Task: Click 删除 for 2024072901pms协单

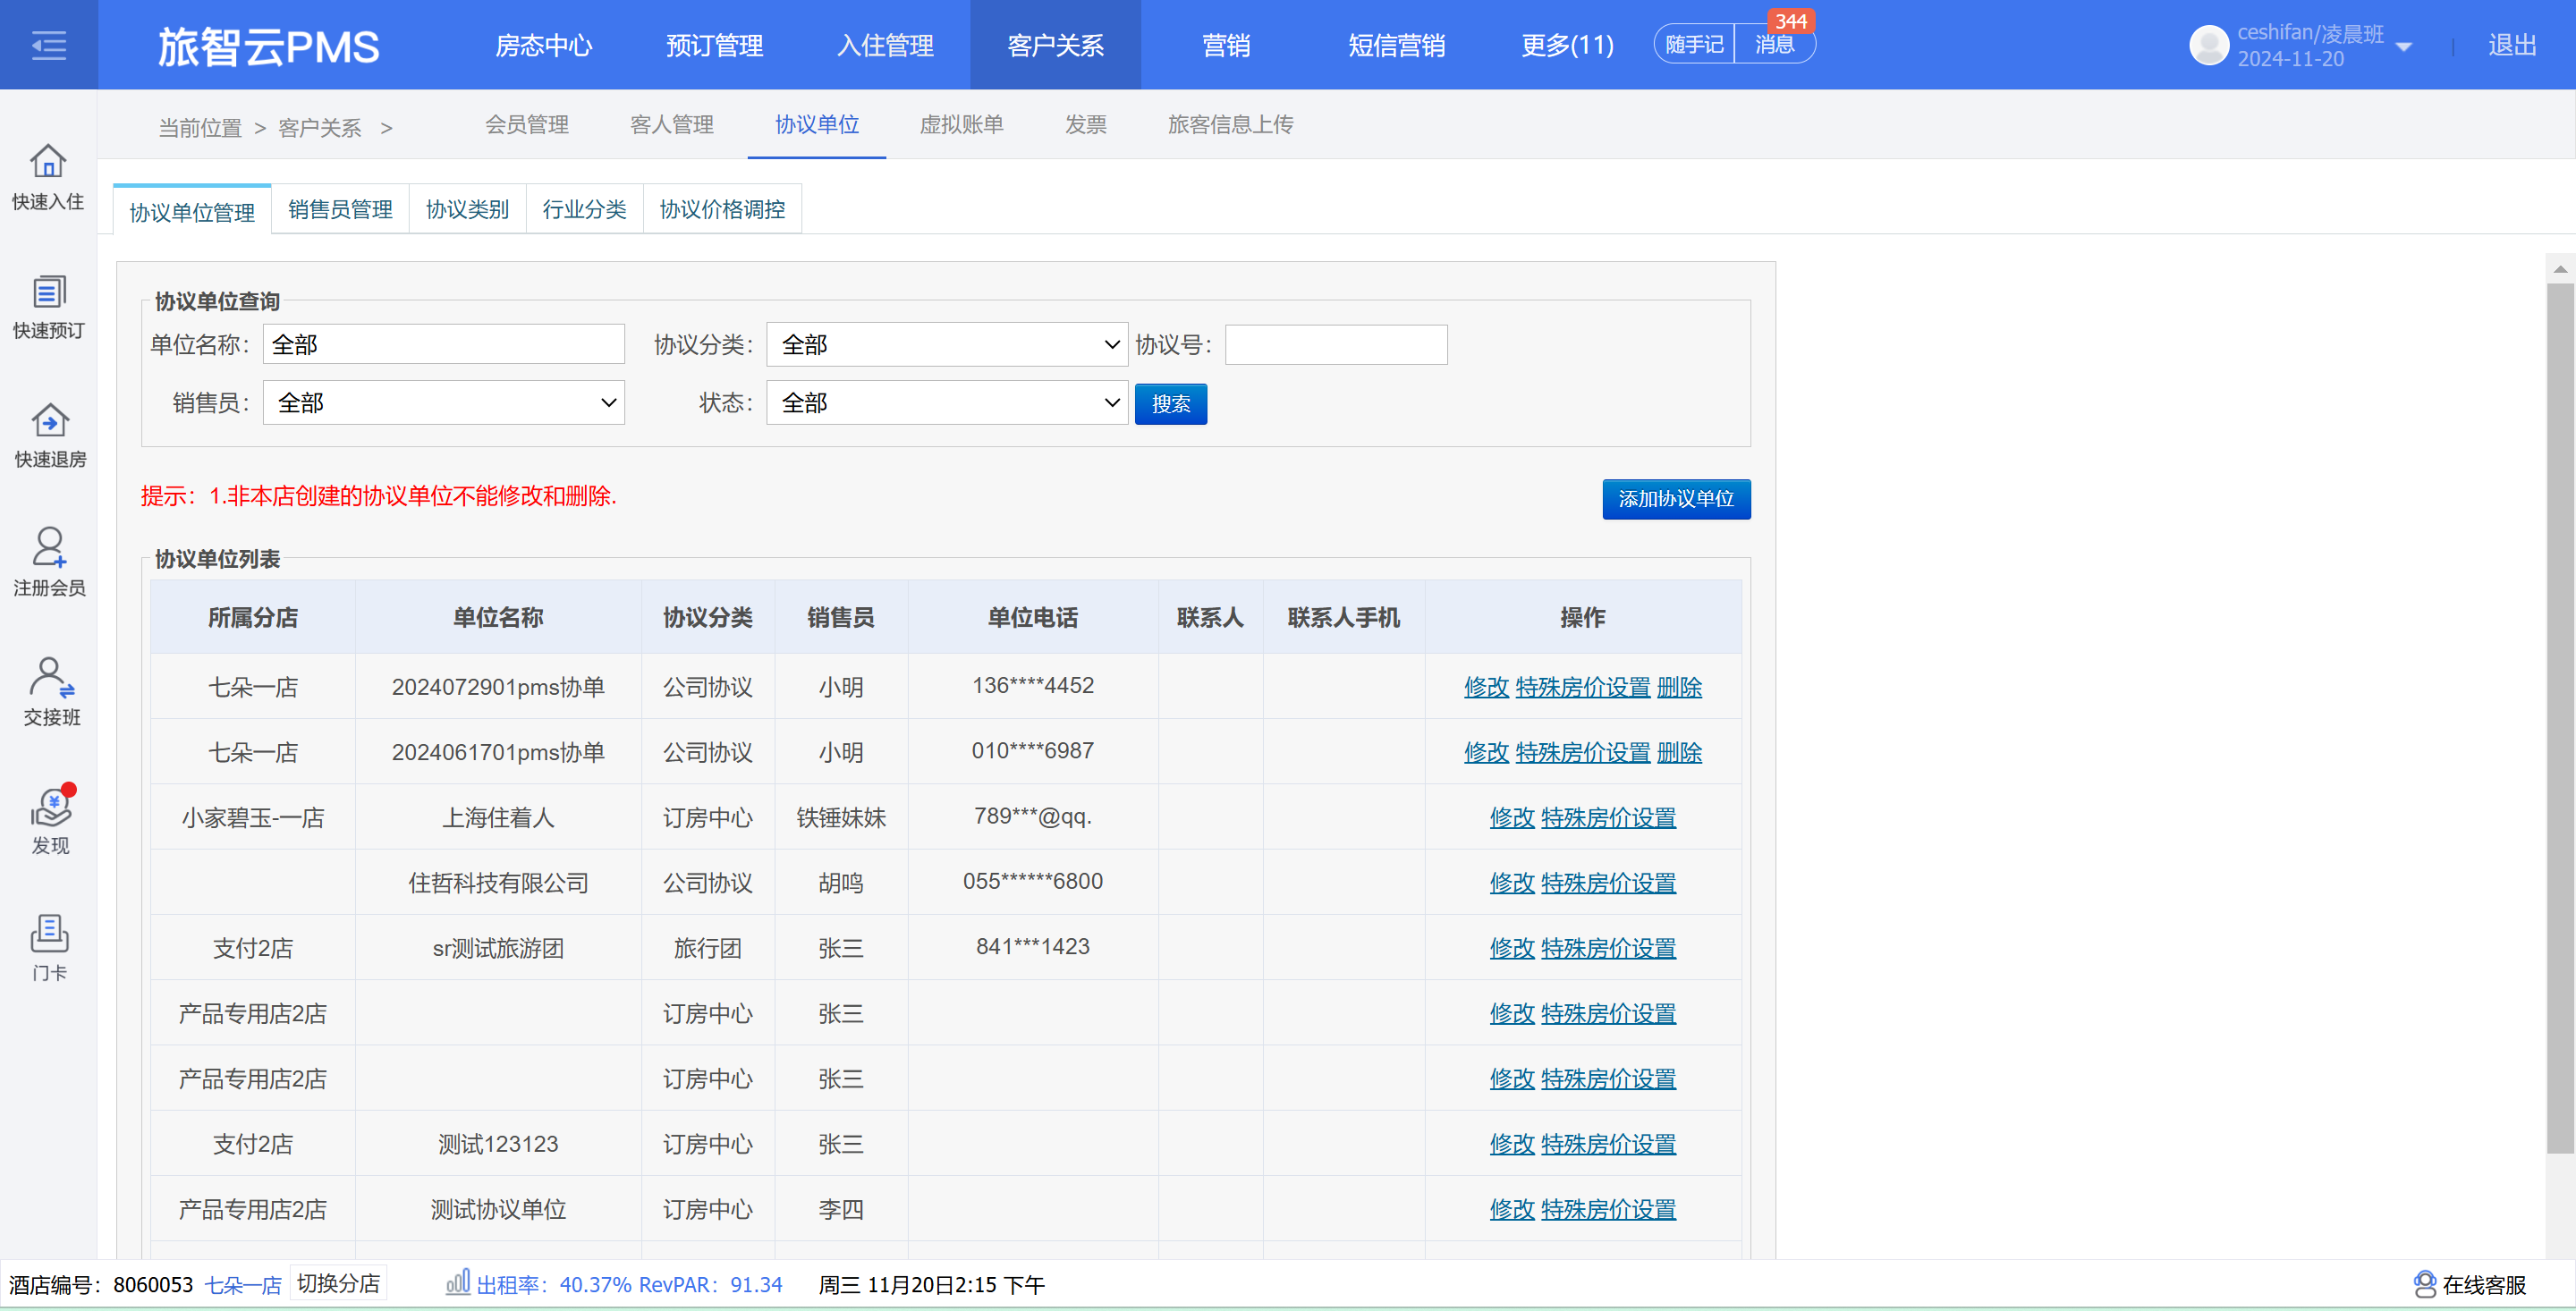Action: [1678, 688]
